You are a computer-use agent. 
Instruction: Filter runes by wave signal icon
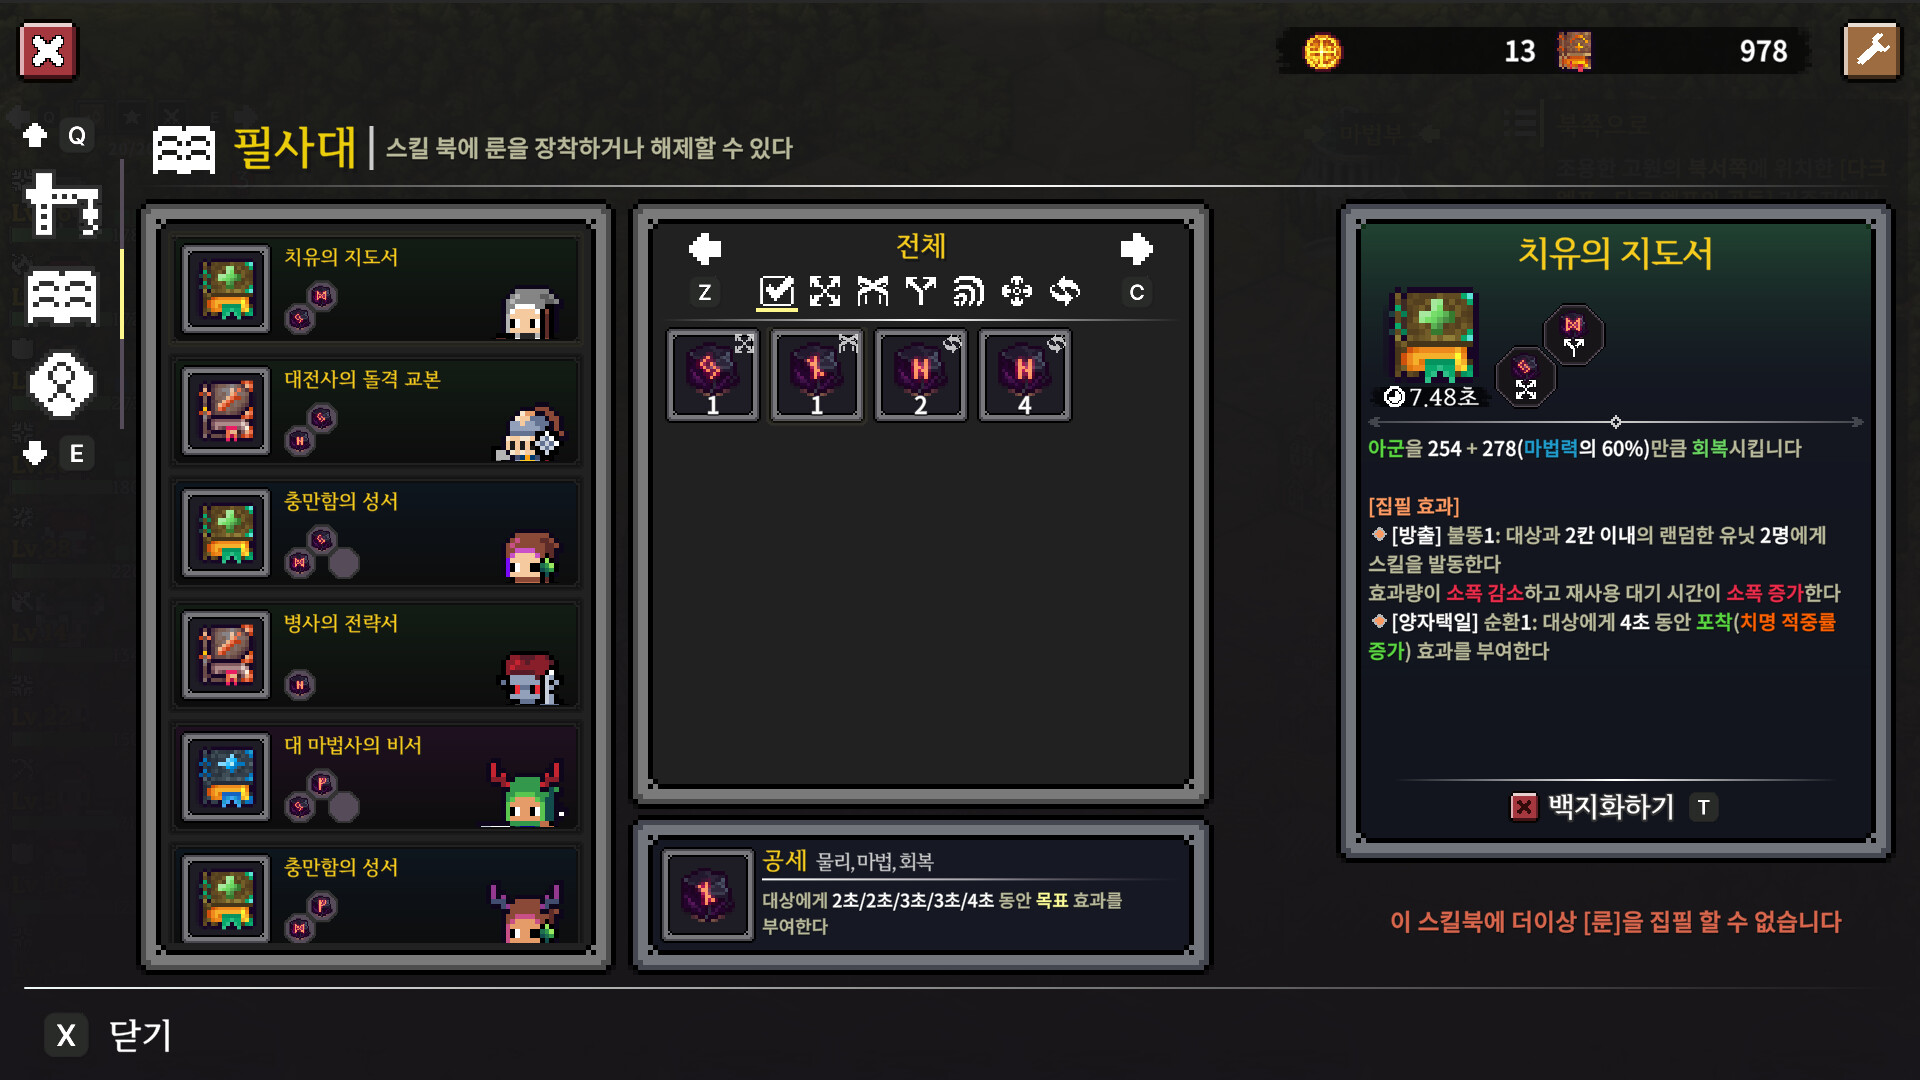coord(968,291)
